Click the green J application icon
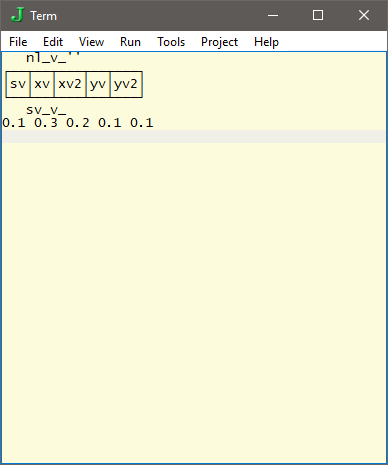 point(17,15)
